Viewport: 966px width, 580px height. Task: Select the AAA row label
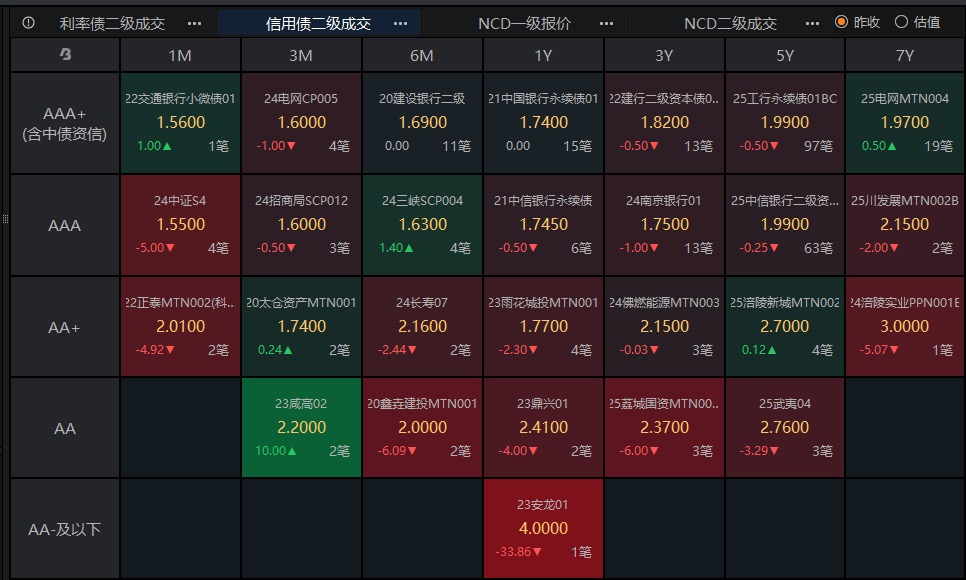pos(65,225)
